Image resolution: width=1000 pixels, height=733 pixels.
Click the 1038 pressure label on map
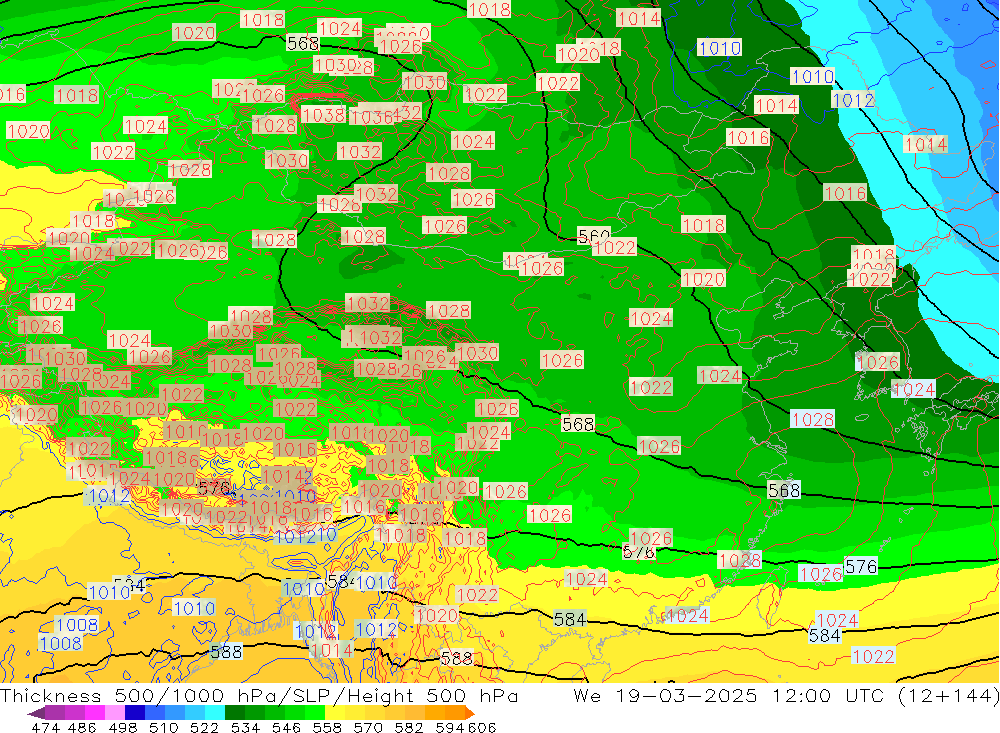coord(323,115)
